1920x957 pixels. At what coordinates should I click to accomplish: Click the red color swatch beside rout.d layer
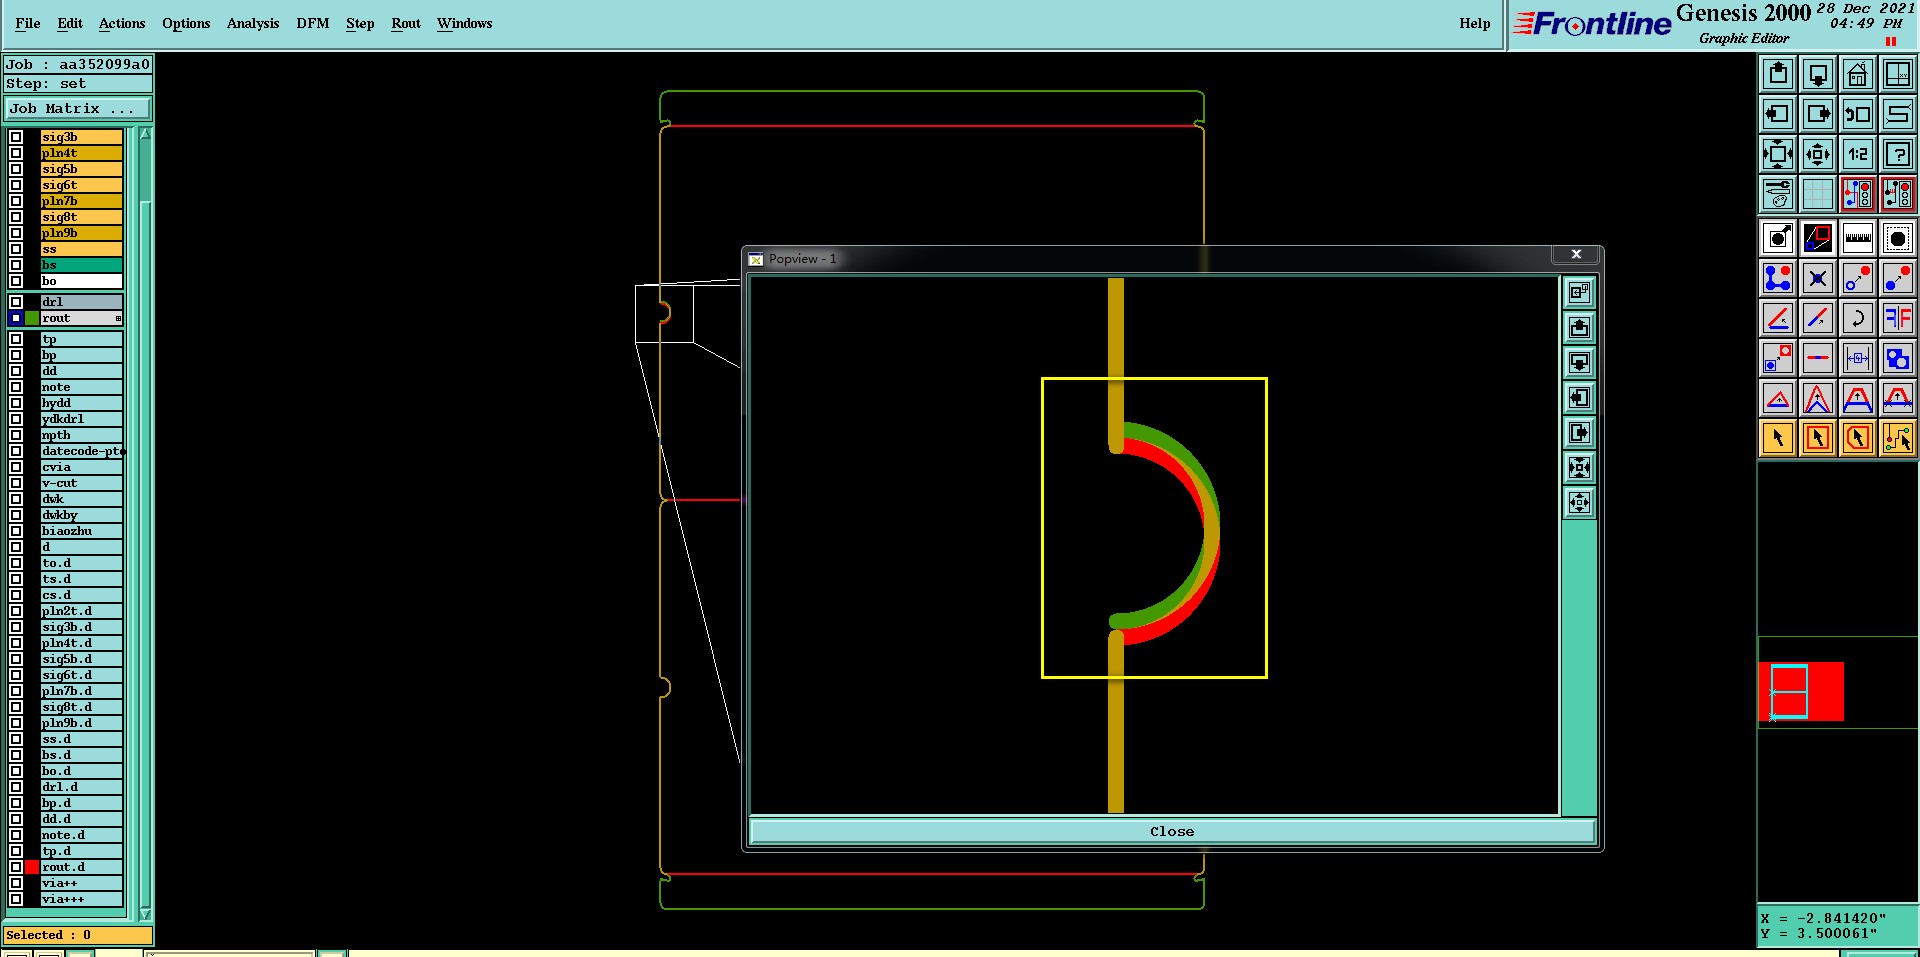[32, 867]
